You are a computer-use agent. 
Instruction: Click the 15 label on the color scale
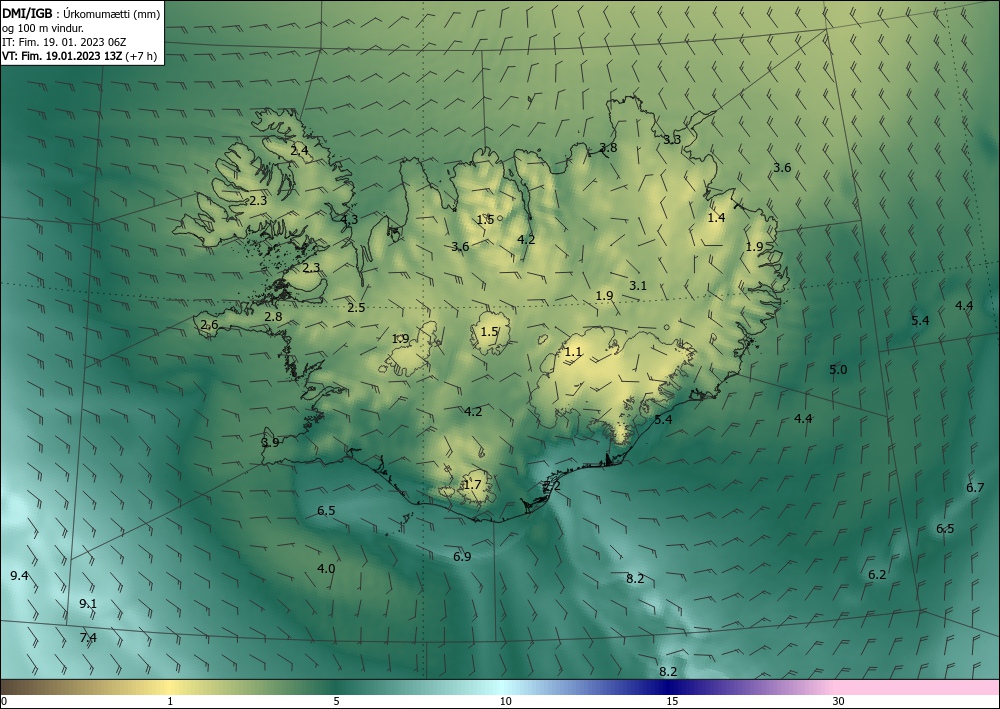tap(672, 702)
